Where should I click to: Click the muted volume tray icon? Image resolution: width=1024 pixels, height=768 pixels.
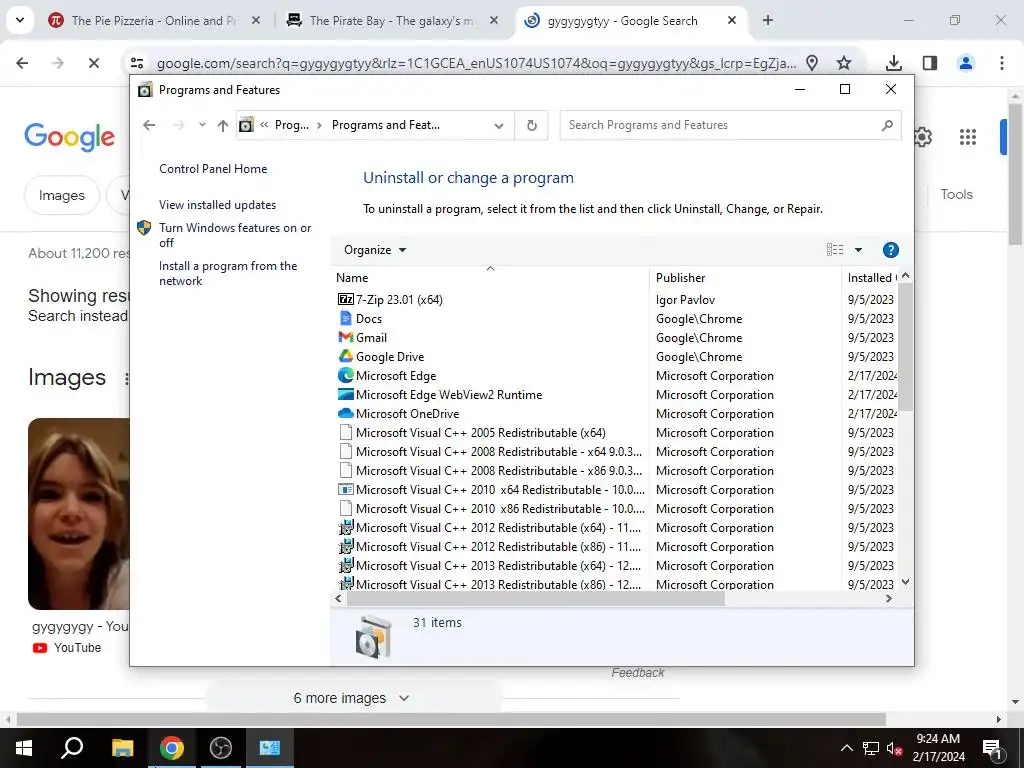tap(894, 748)
